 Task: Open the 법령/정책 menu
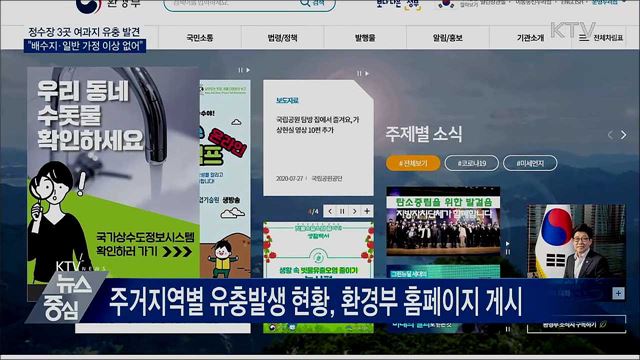282,38
